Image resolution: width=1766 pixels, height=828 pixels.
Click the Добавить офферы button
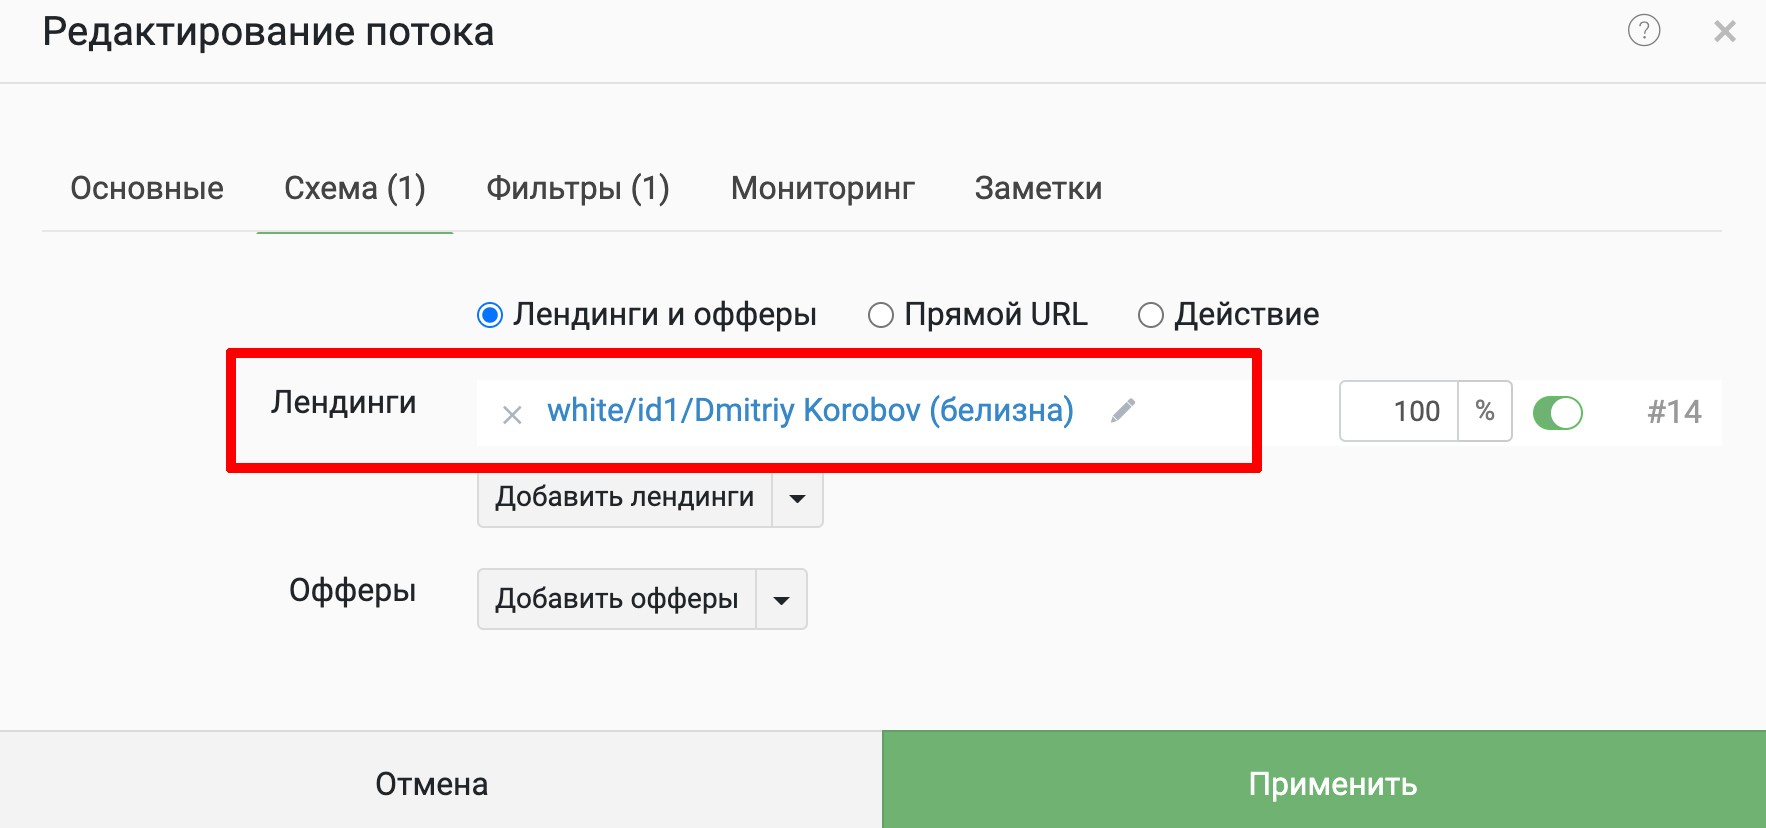click(x=617, y=599)
